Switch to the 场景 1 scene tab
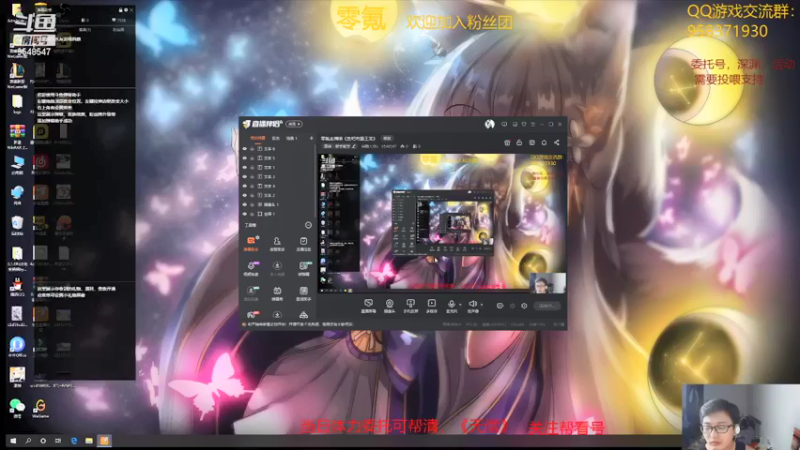800x450 pixels. pyautogui.click(x=292, y=138)
